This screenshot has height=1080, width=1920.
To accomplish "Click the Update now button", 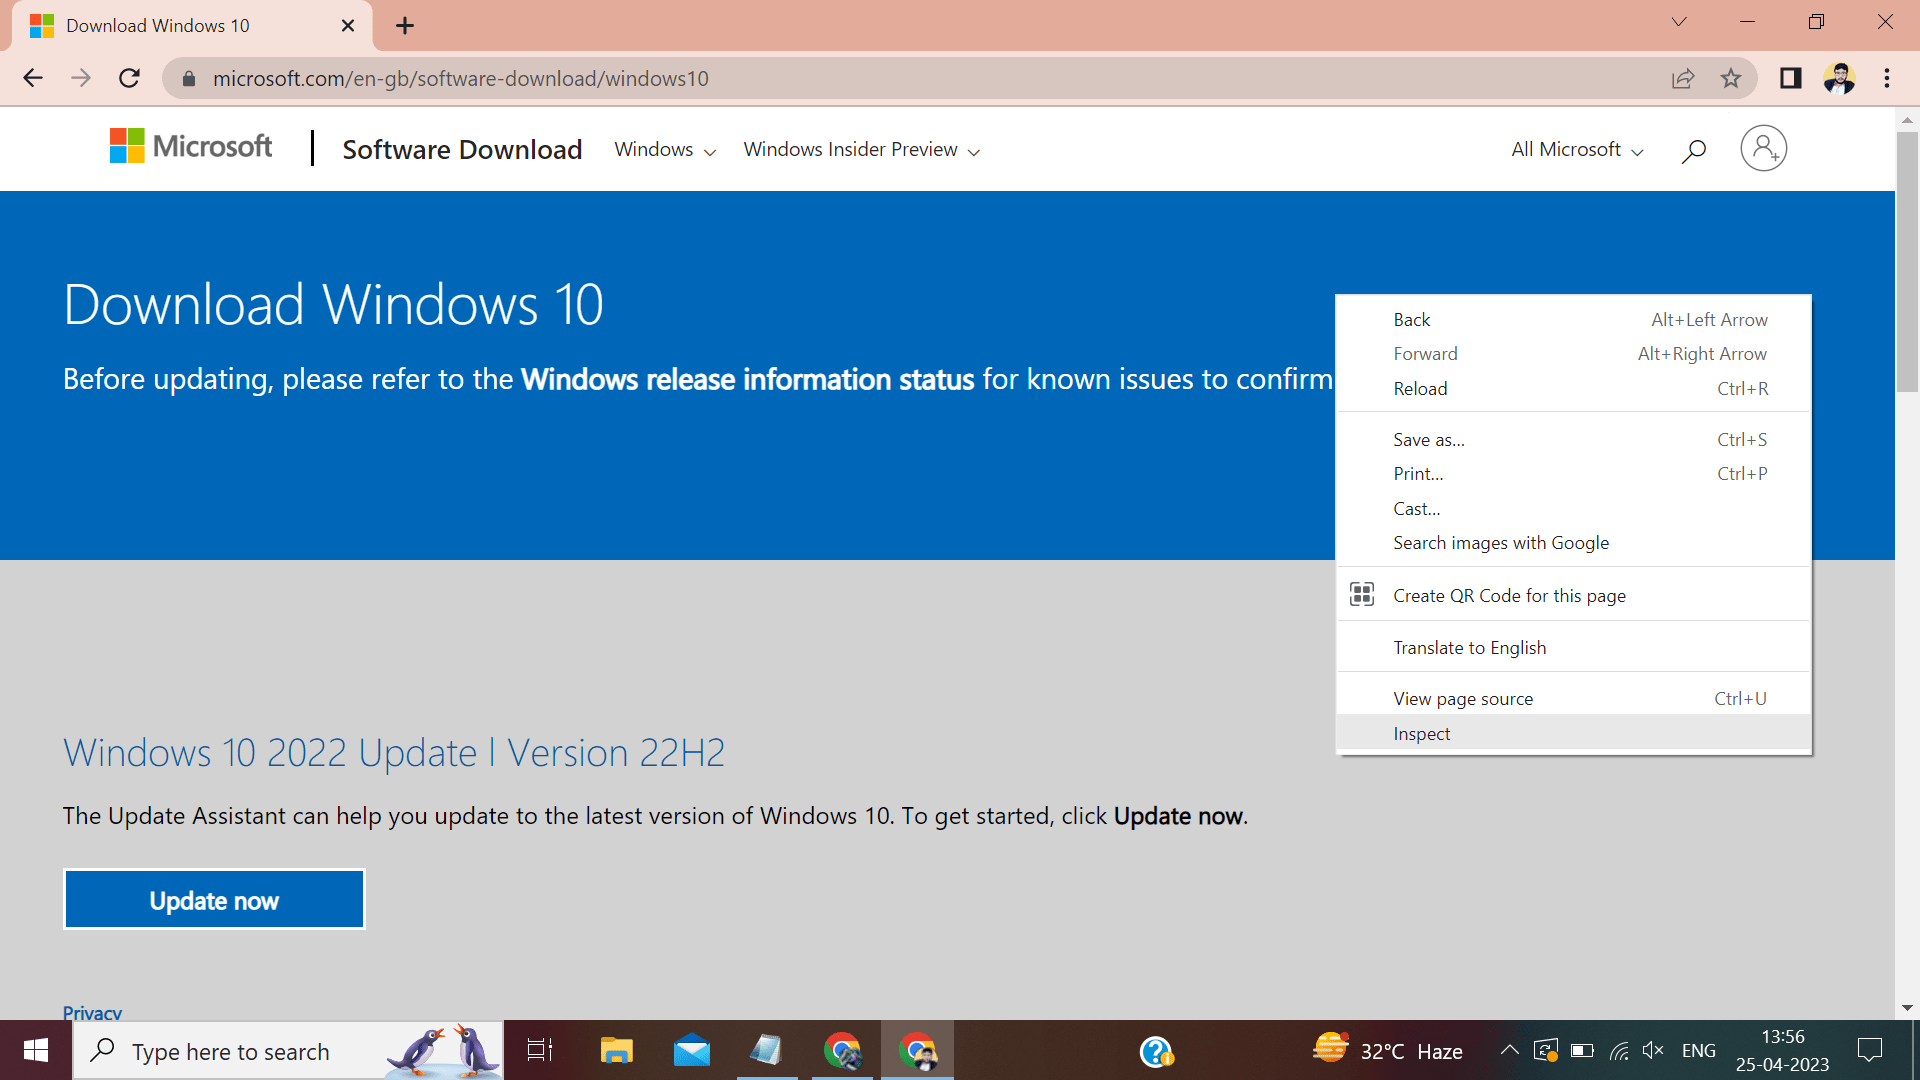I will coord(214,900).
